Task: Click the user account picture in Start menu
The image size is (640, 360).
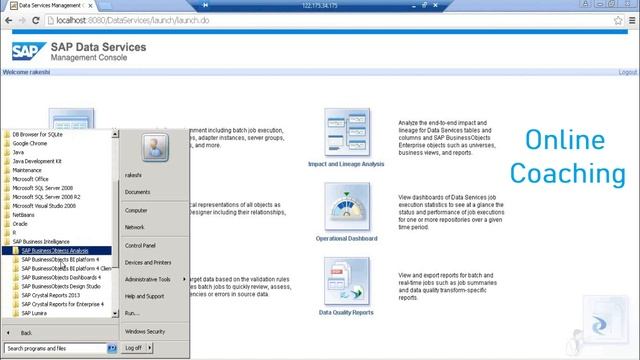Action: click(155, 147)
